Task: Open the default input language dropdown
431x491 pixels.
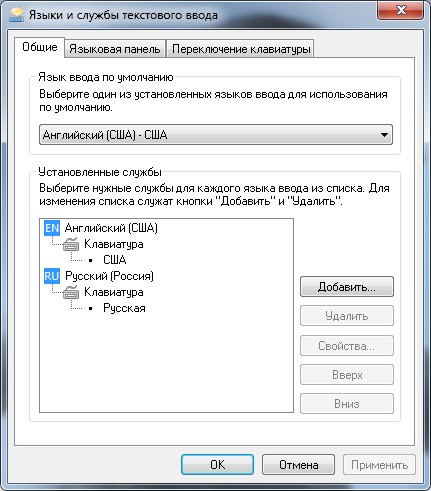Action: [x=216, y=135]
